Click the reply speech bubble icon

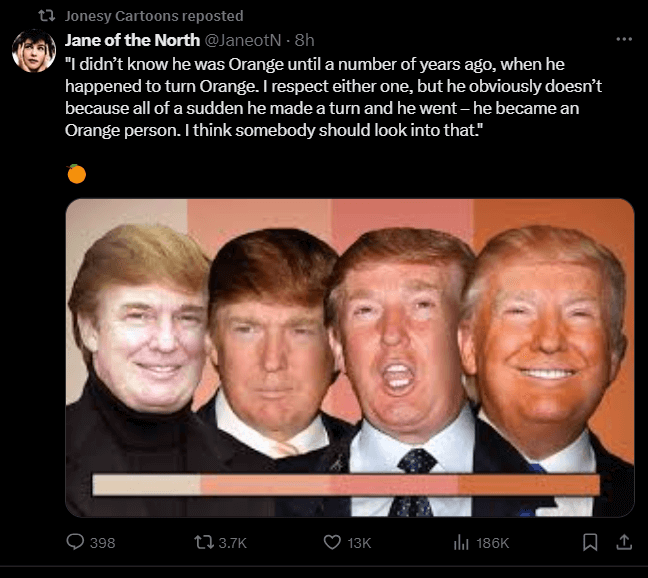(75, 542)
